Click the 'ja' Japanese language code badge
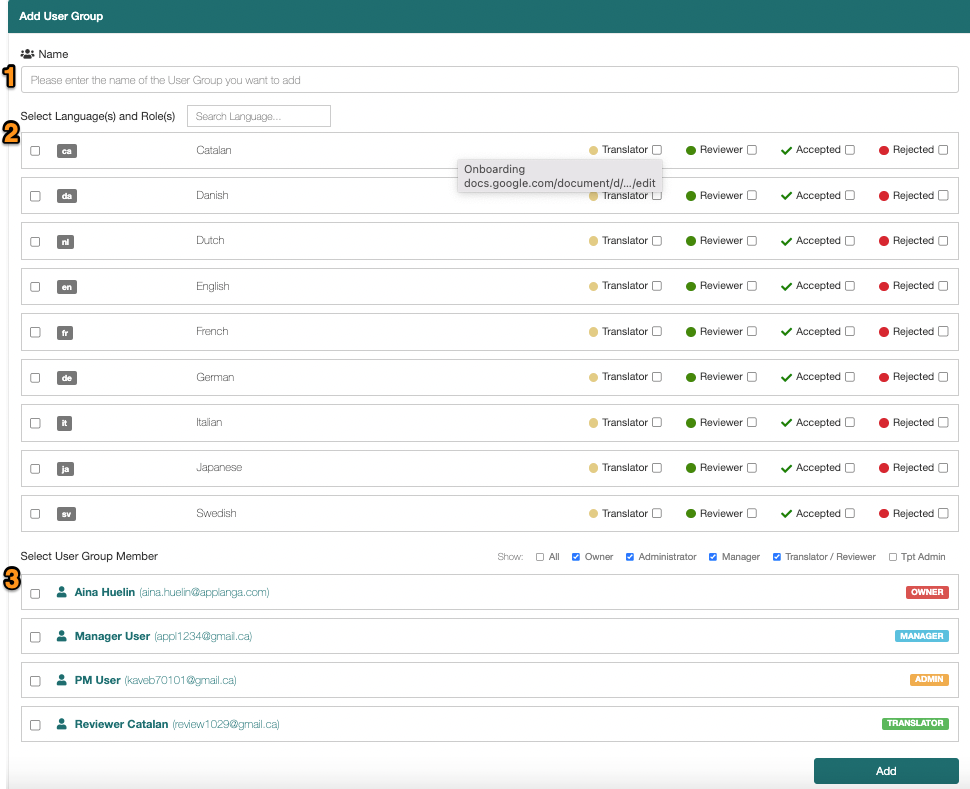970x789 pixels. pos(67,469)
